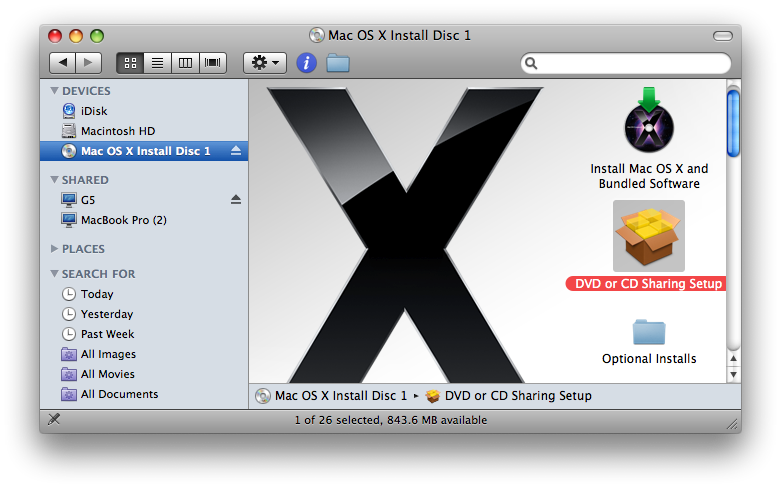781x488 pixels.
Task: Toggle toolbar with the pill button
Action: (722, 36)
